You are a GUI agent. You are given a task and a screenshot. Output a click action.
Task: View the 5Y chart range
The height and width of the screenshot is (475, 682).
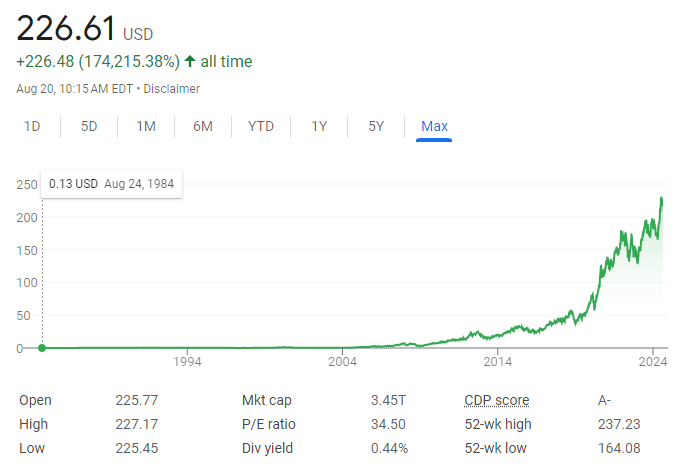(376, 126)
